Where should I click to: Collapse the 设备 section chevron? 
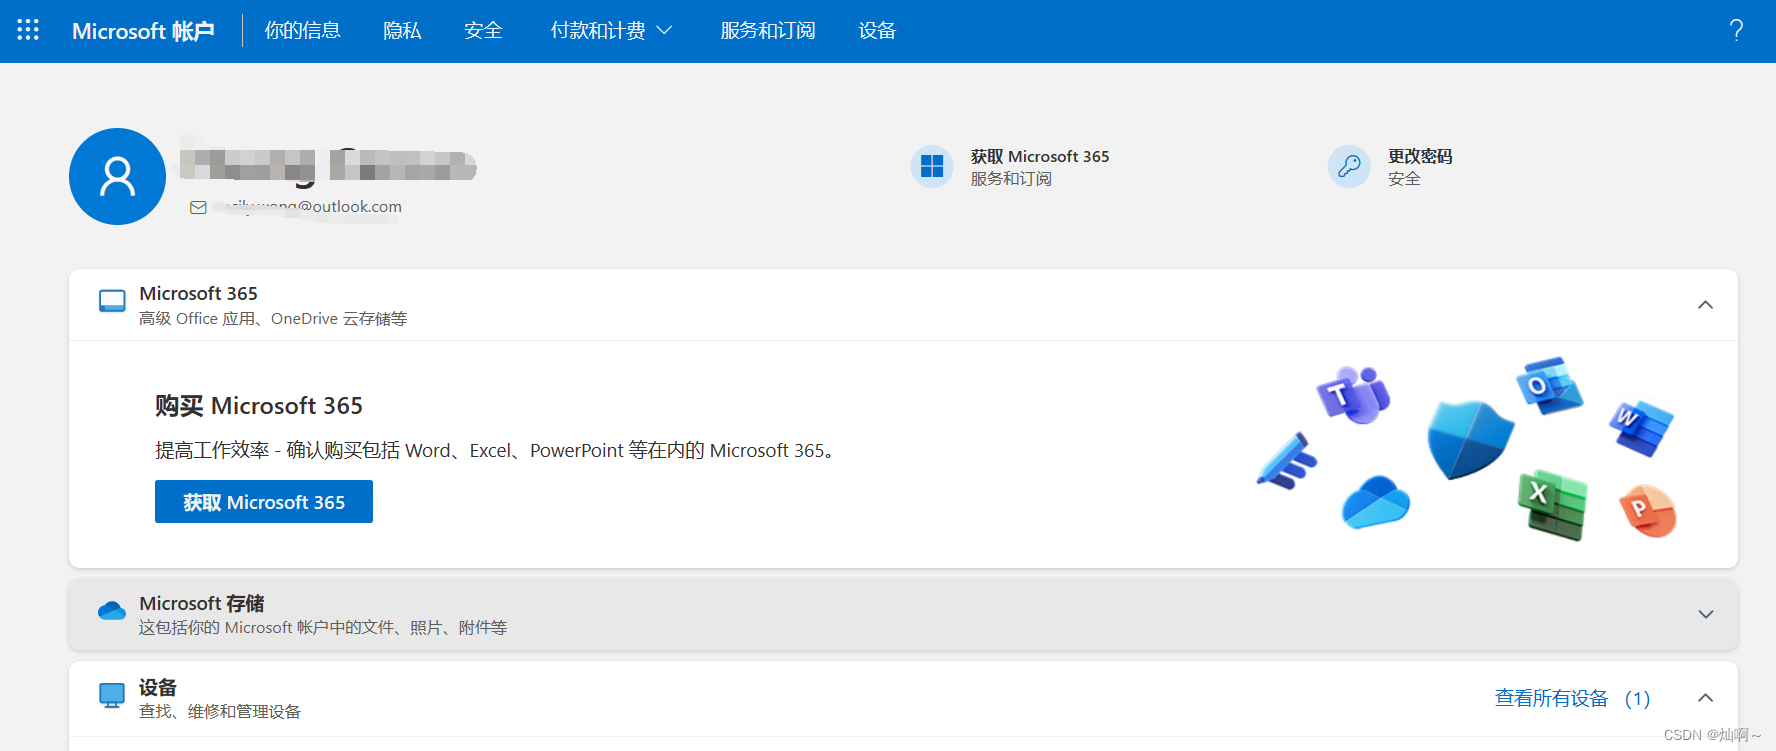pyautogui.click(x=1706, y=698)
